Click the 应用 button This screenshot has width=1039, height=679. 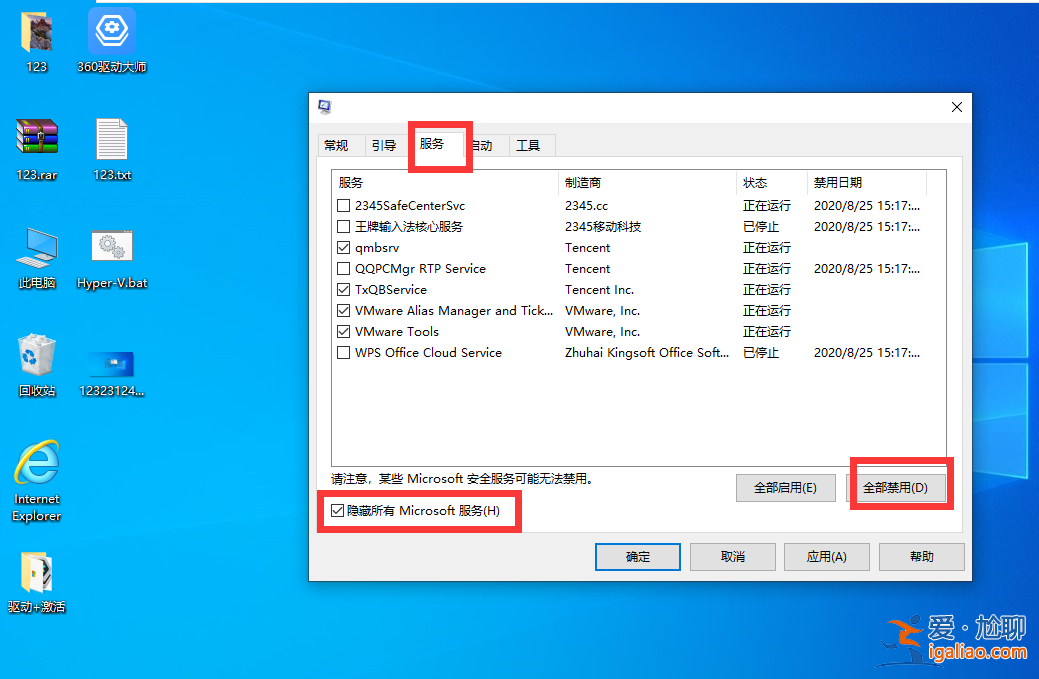(826, 557)
